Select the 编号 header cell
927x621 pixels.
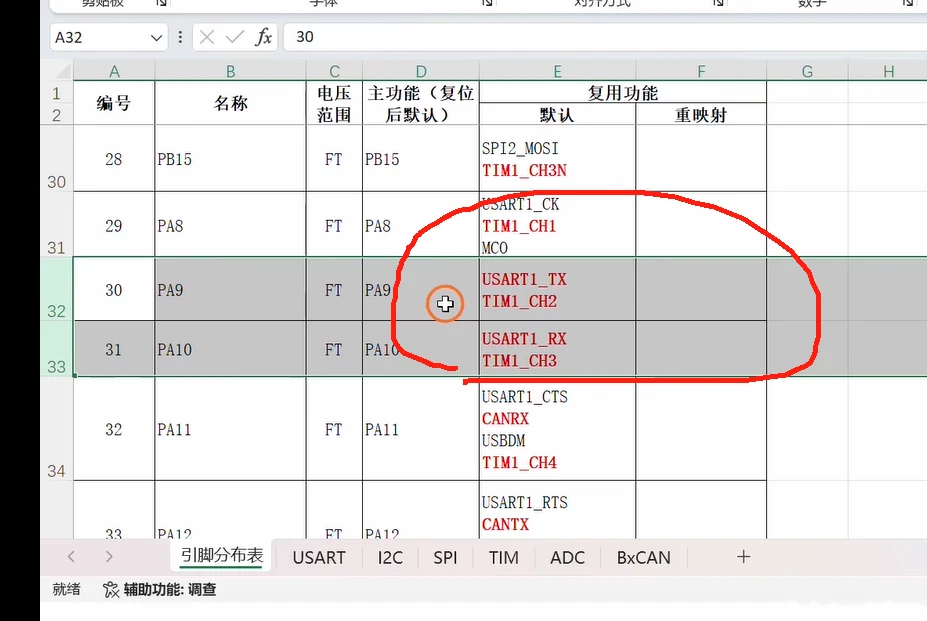114,103
